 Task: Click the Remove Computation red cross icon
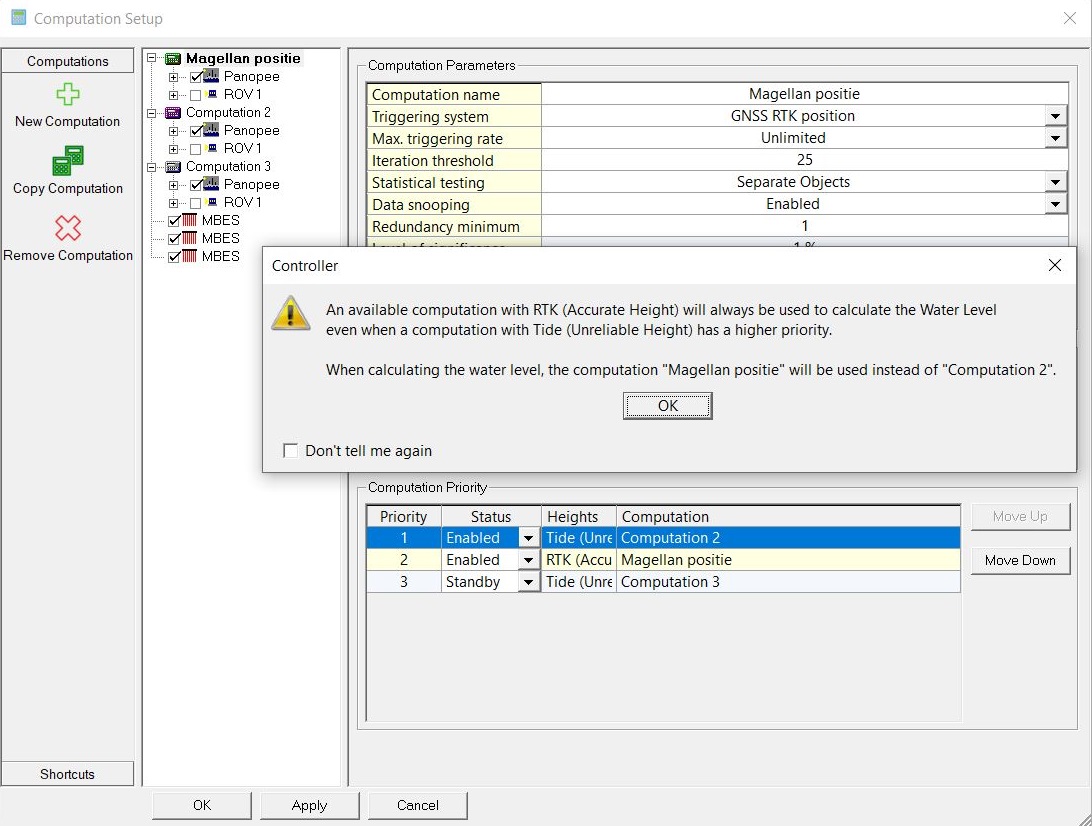(67, 228)
